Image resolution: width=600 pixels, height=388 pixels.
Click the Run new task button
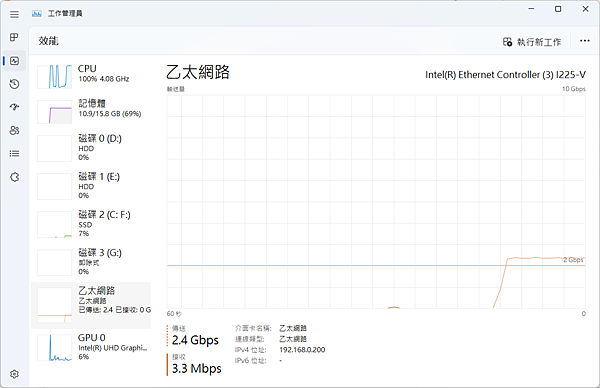532,42
